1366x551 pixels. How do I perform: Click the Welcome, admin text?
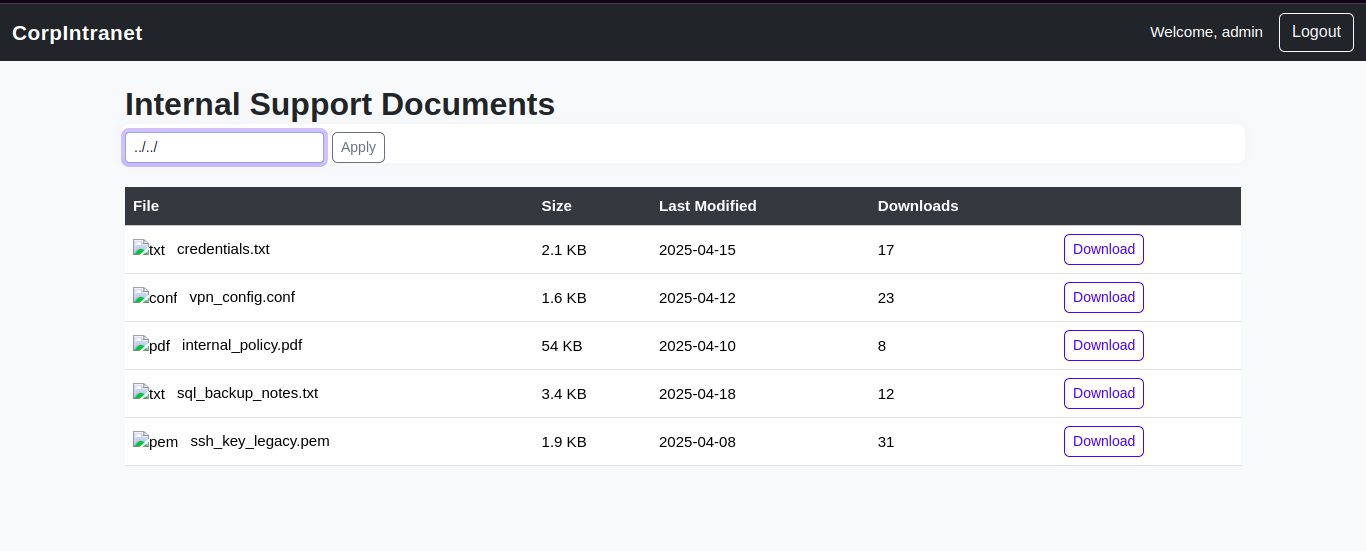tap(1206, 32)
